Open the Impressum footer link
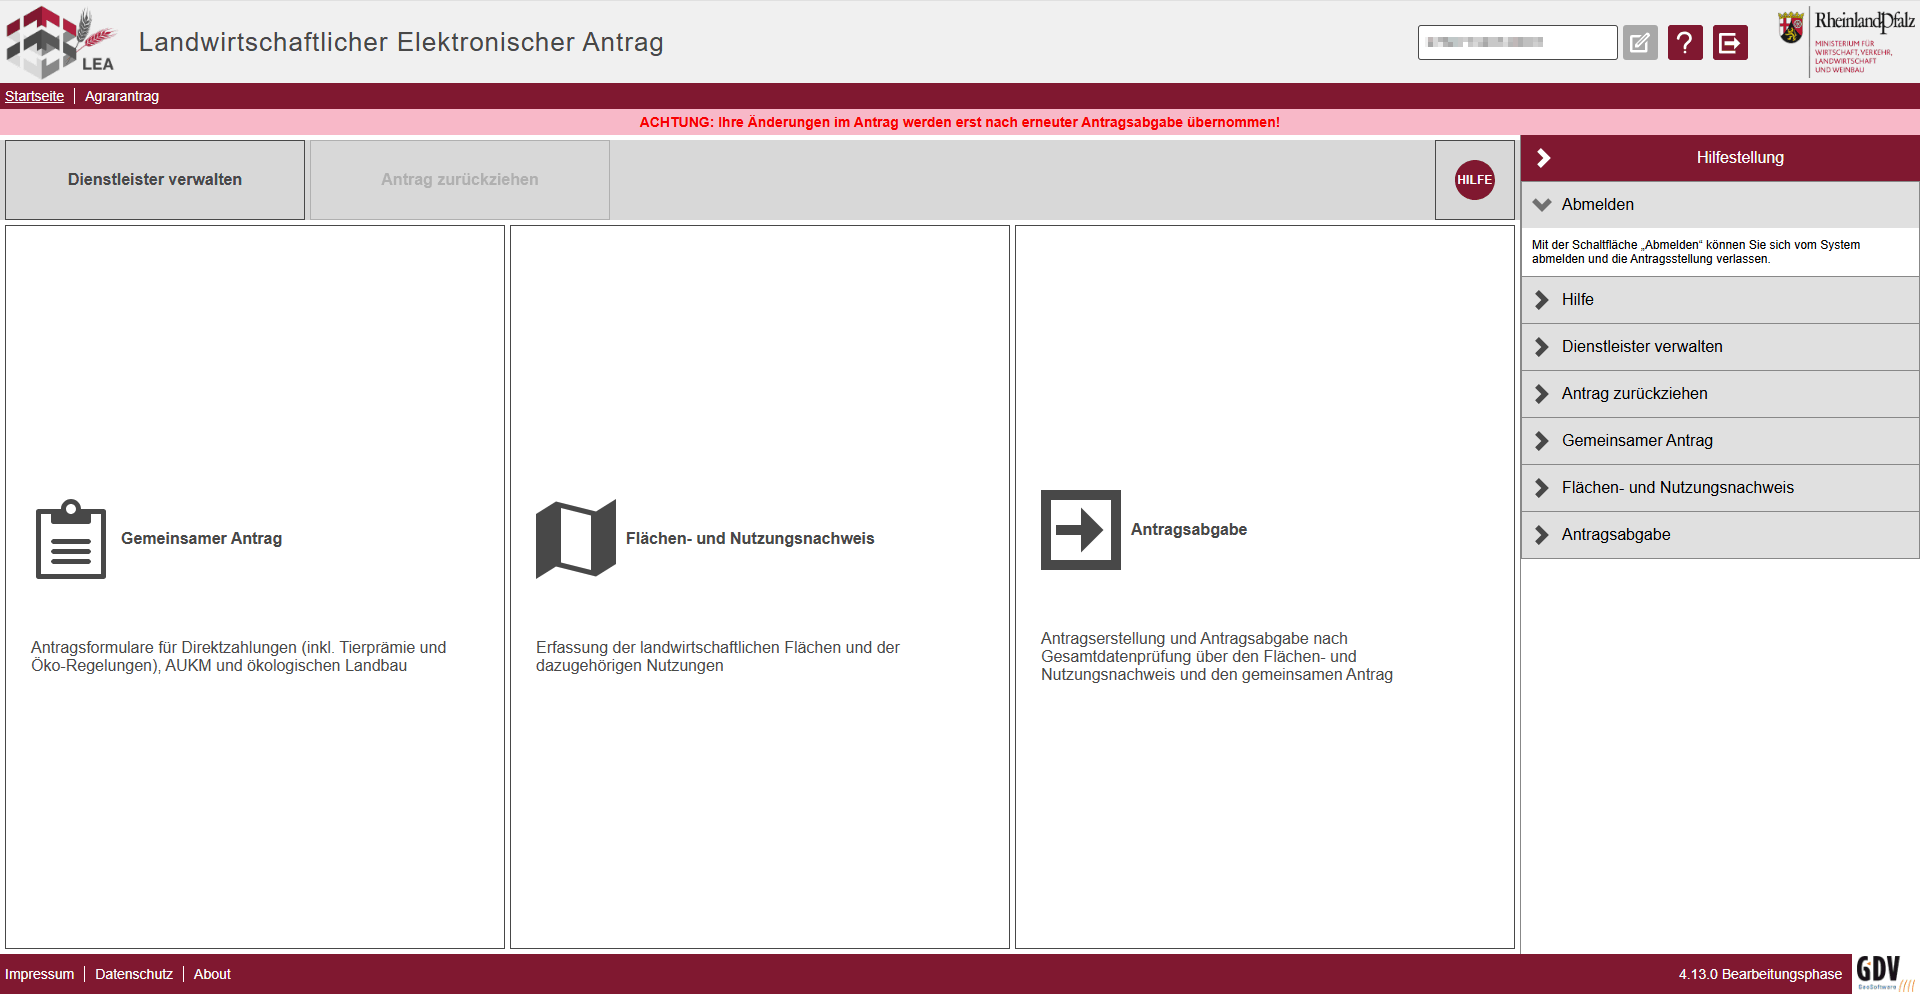Viewport: 1920px width, 994px height. (x=39, y=974)
